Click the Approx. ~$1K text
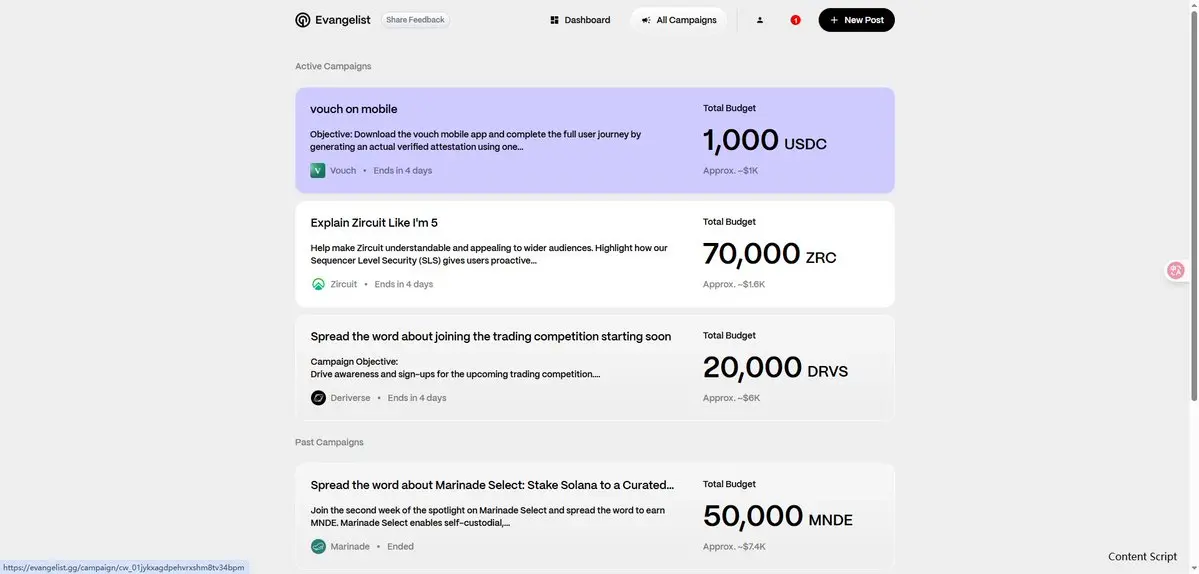Viewport: 1199px width, 574px height. (x=730, y=170)
